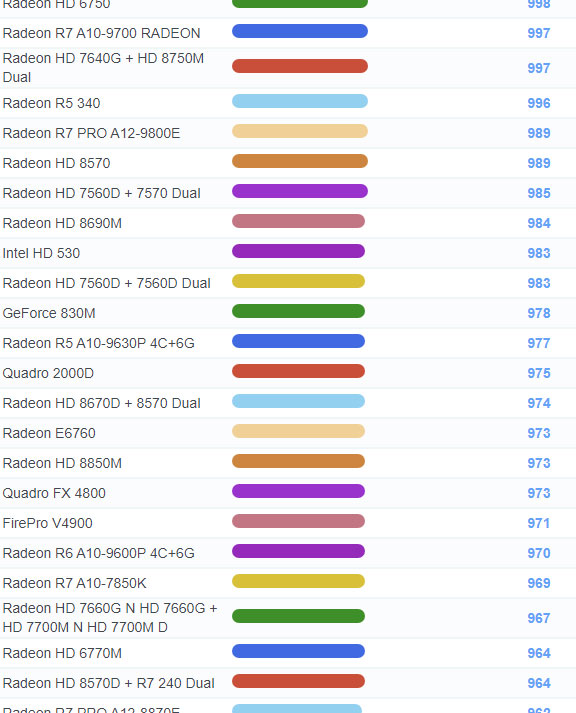Viewport: 576px width, 713px height.
Task: Click pink bar for Radeon HD 8690M
Action: 298,221
